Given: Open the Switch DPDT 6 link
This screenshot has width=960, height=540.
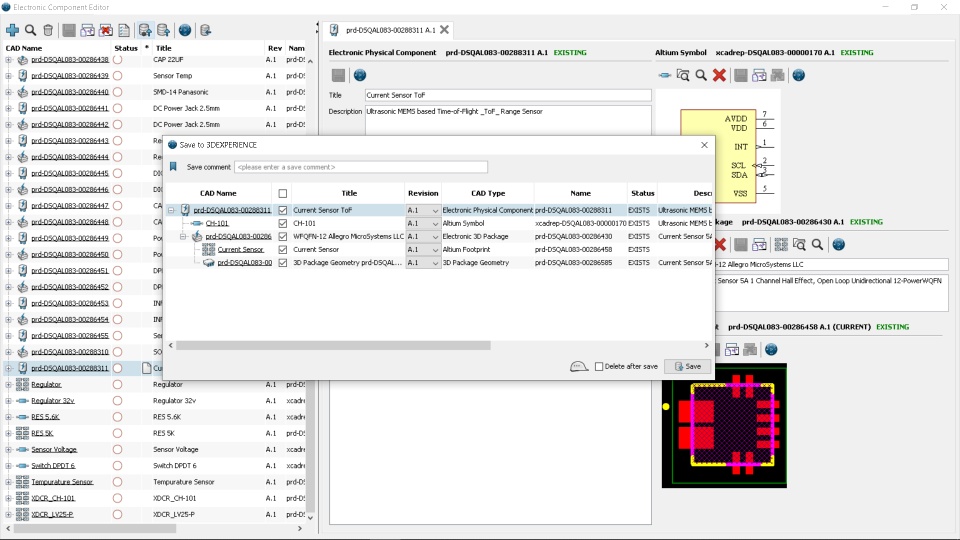Looking at the screenshot, I should point(53,466).
